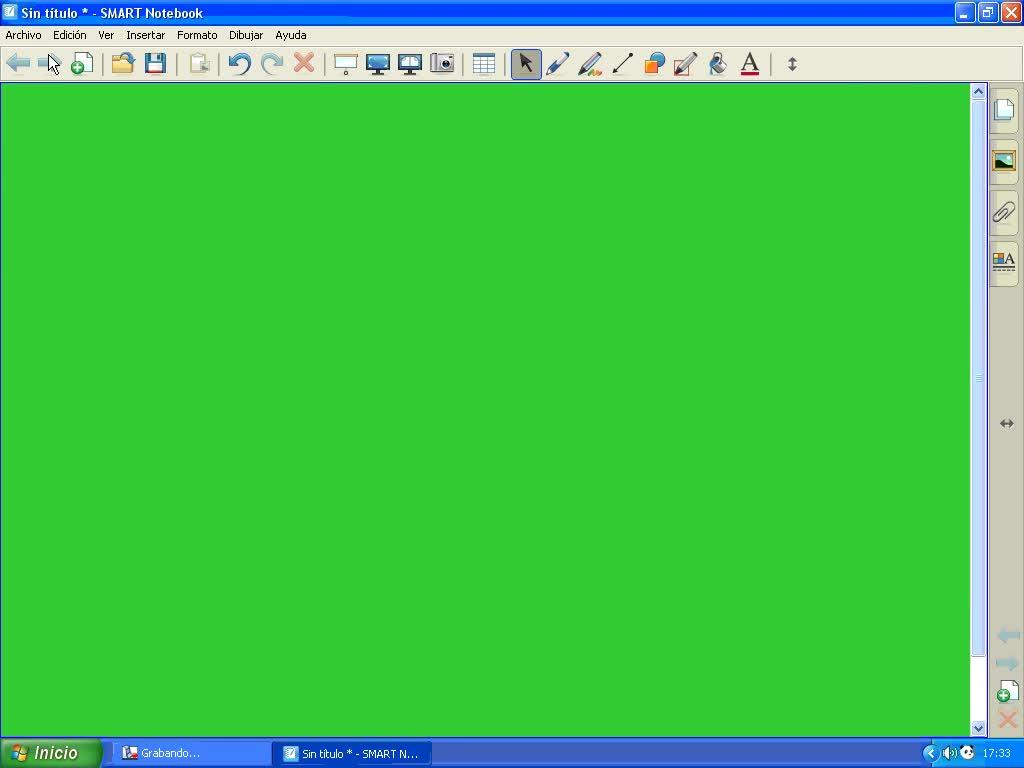Go to next page in sidebar bottom
The image size is (1024, 768).
tap(1008, 664)
